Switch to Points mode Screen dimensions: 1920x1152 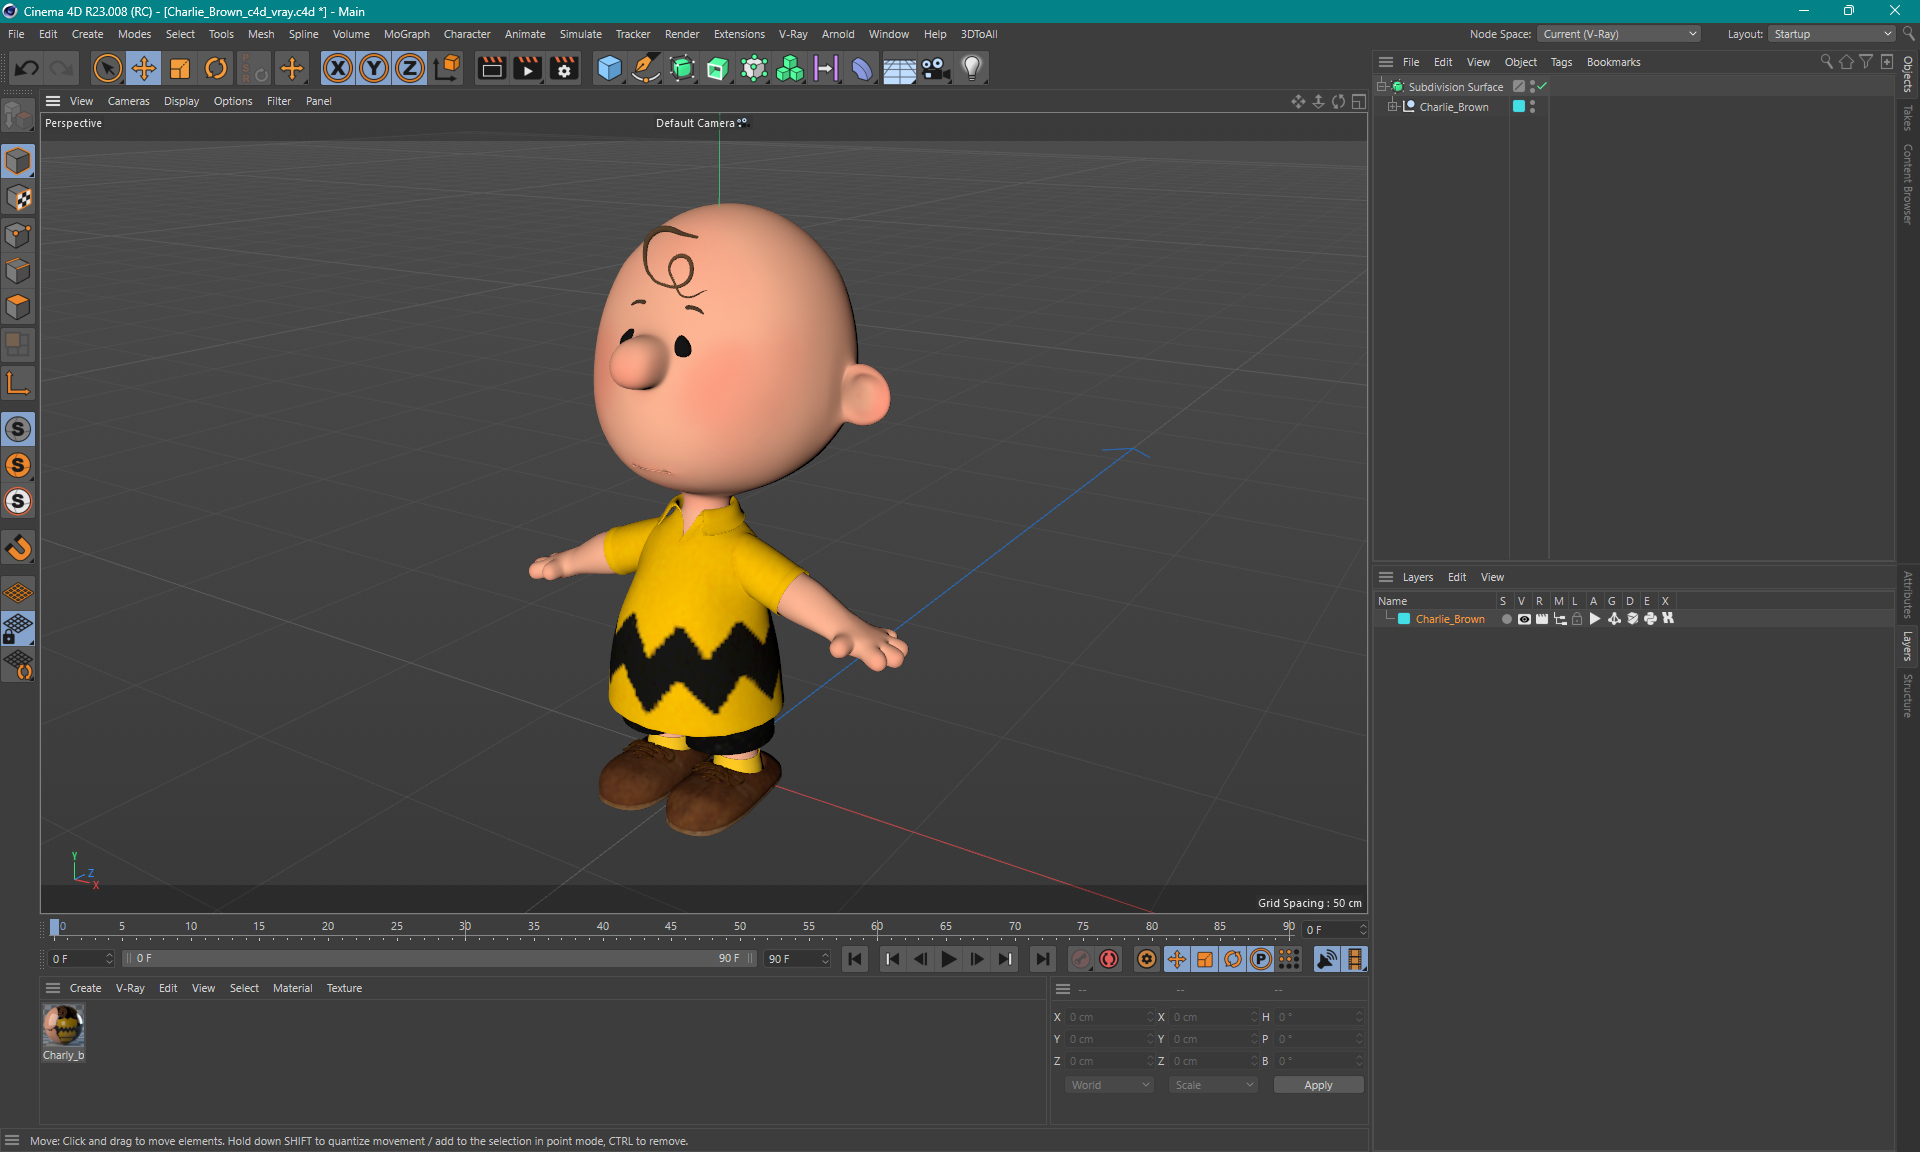click(x=18, y=235)
